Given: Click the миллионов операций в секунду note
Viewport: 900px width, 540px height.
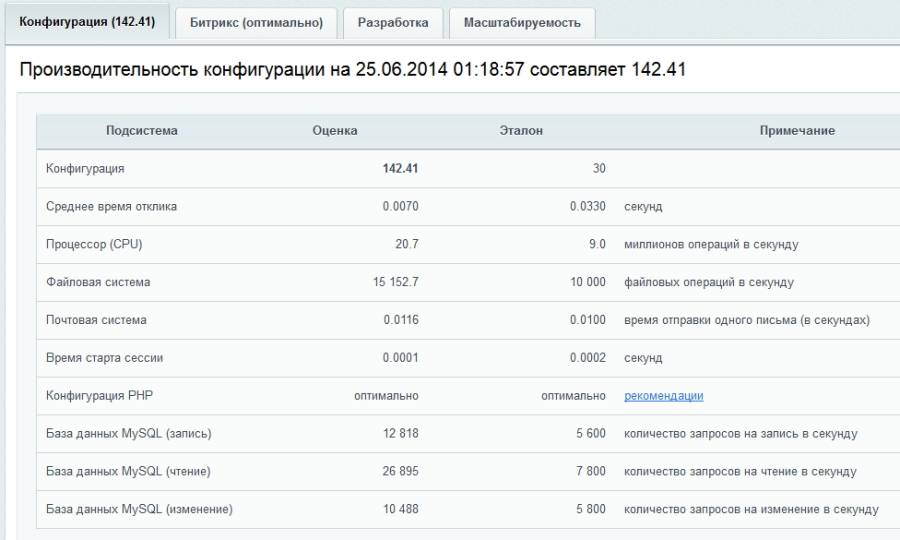Looking at the screenshot, I should [x=711, y=244].
